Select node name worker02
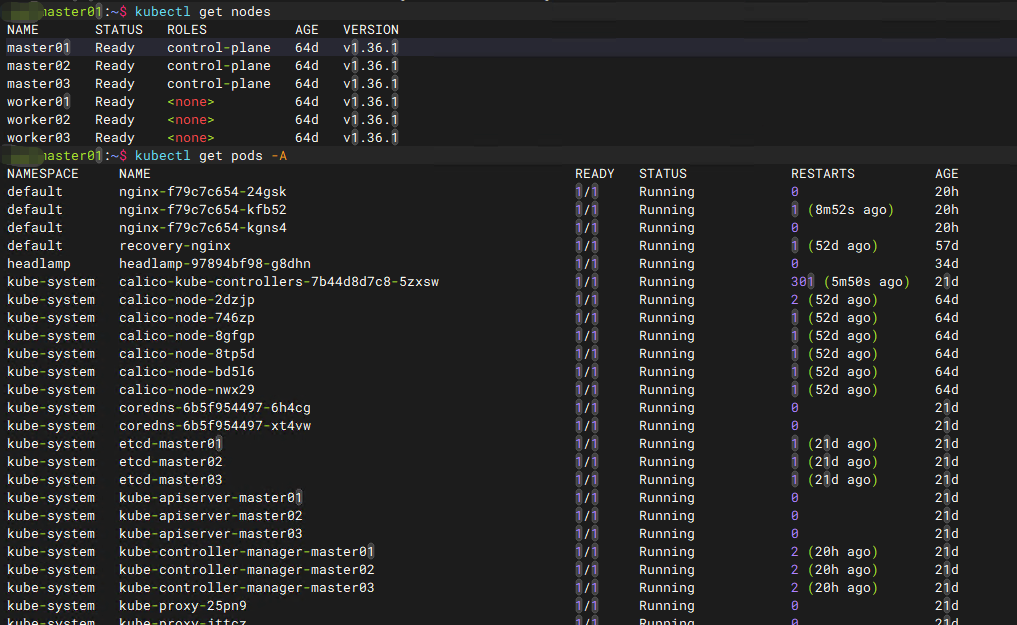 [38, 120]
